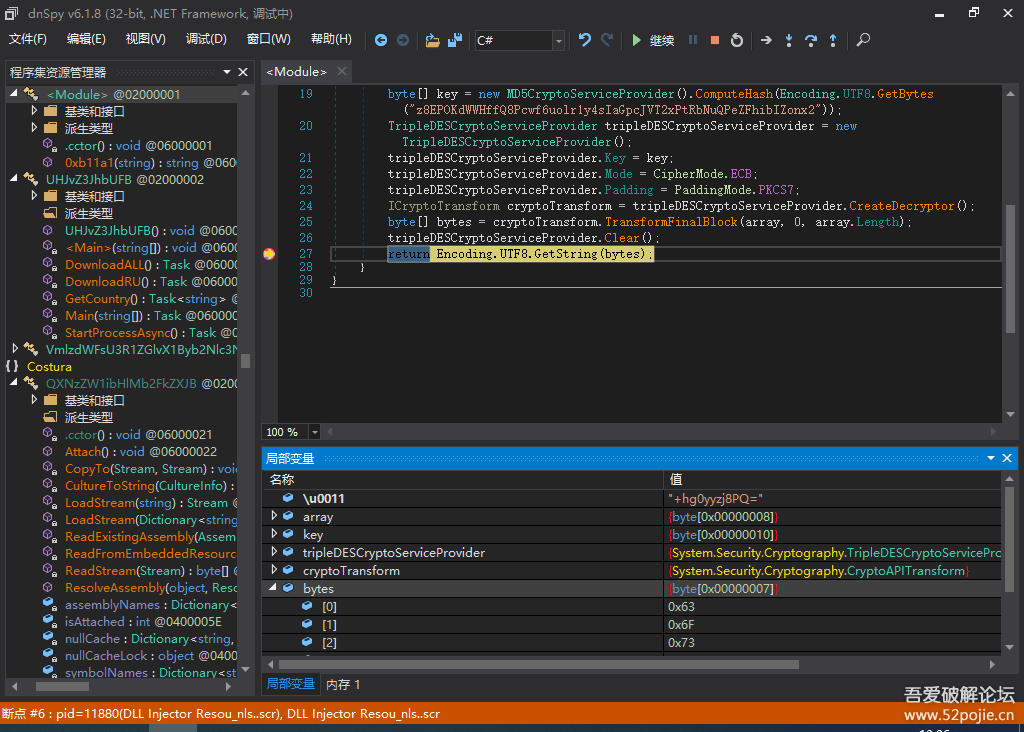Open the C# language dropdown
1024x732 pixels.
558,40
